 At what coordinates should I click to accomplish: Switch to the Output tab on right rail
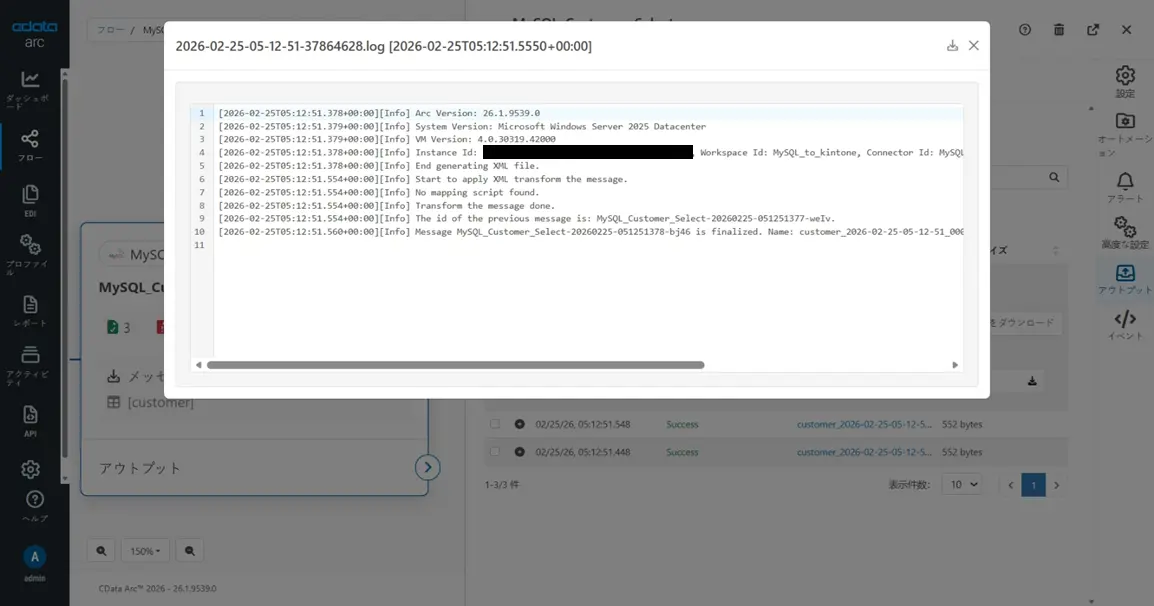tap(1125, 280)
